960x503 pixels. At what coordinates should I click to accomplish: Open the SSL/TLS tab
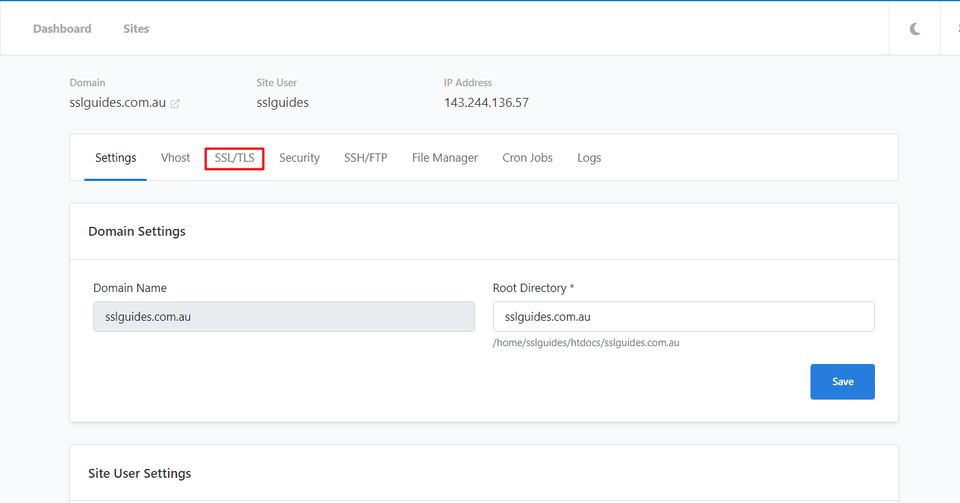tap(234, 158)
